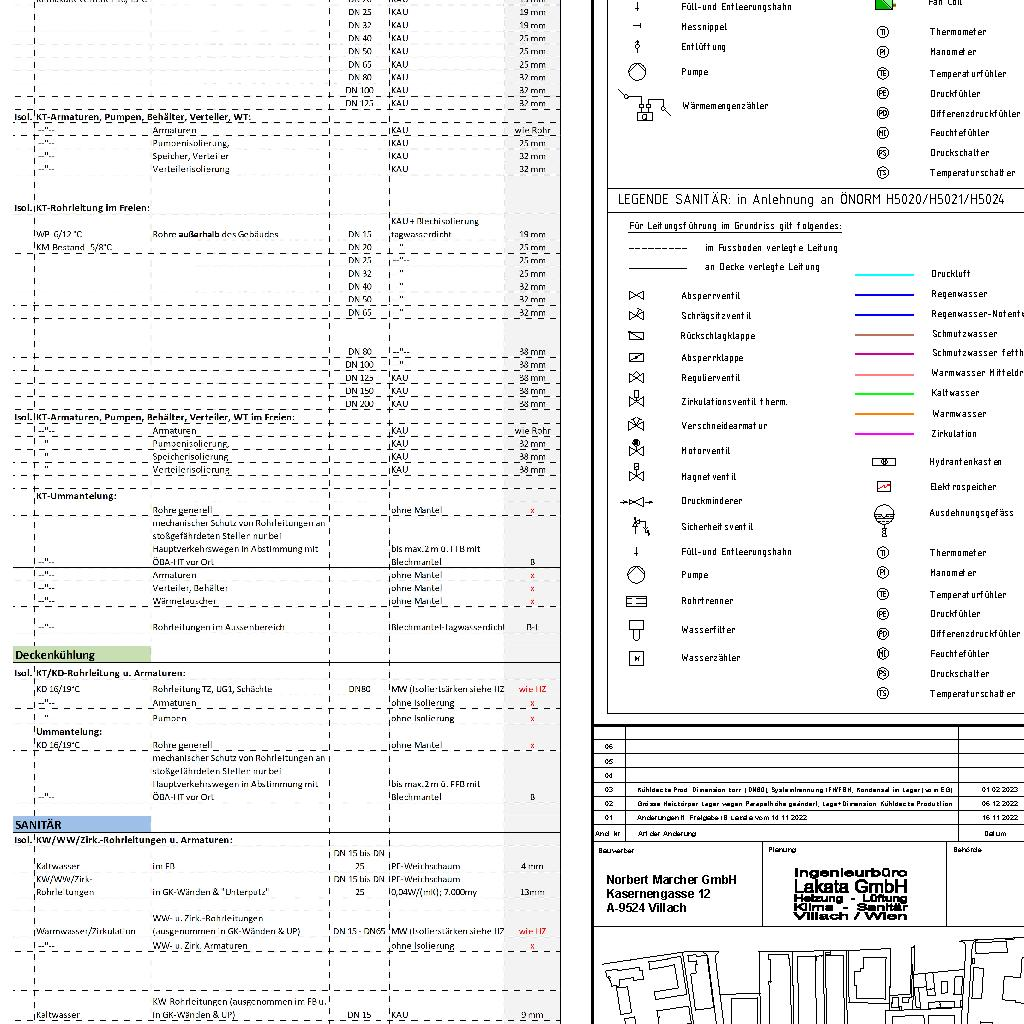Click revision date '06.12.2022'

pos(999,804)
